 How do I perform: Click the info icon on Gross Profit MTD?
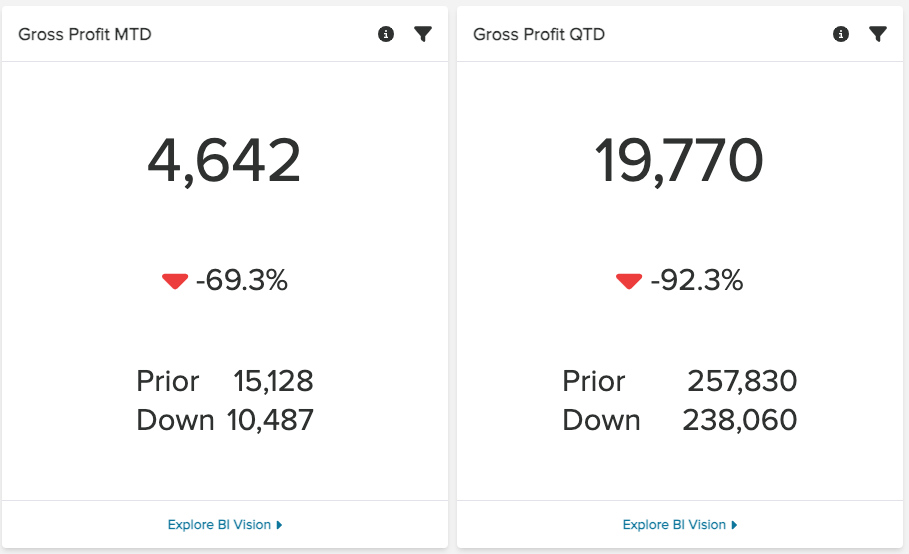point(386,34)
